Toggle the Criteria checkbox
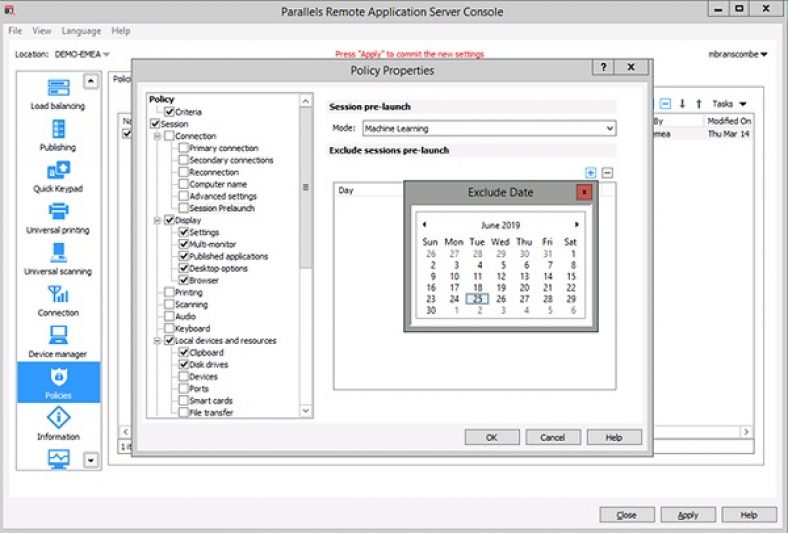The width and height of the screenshot is (788, 533). pyautogui.click(x=169, y=112)
